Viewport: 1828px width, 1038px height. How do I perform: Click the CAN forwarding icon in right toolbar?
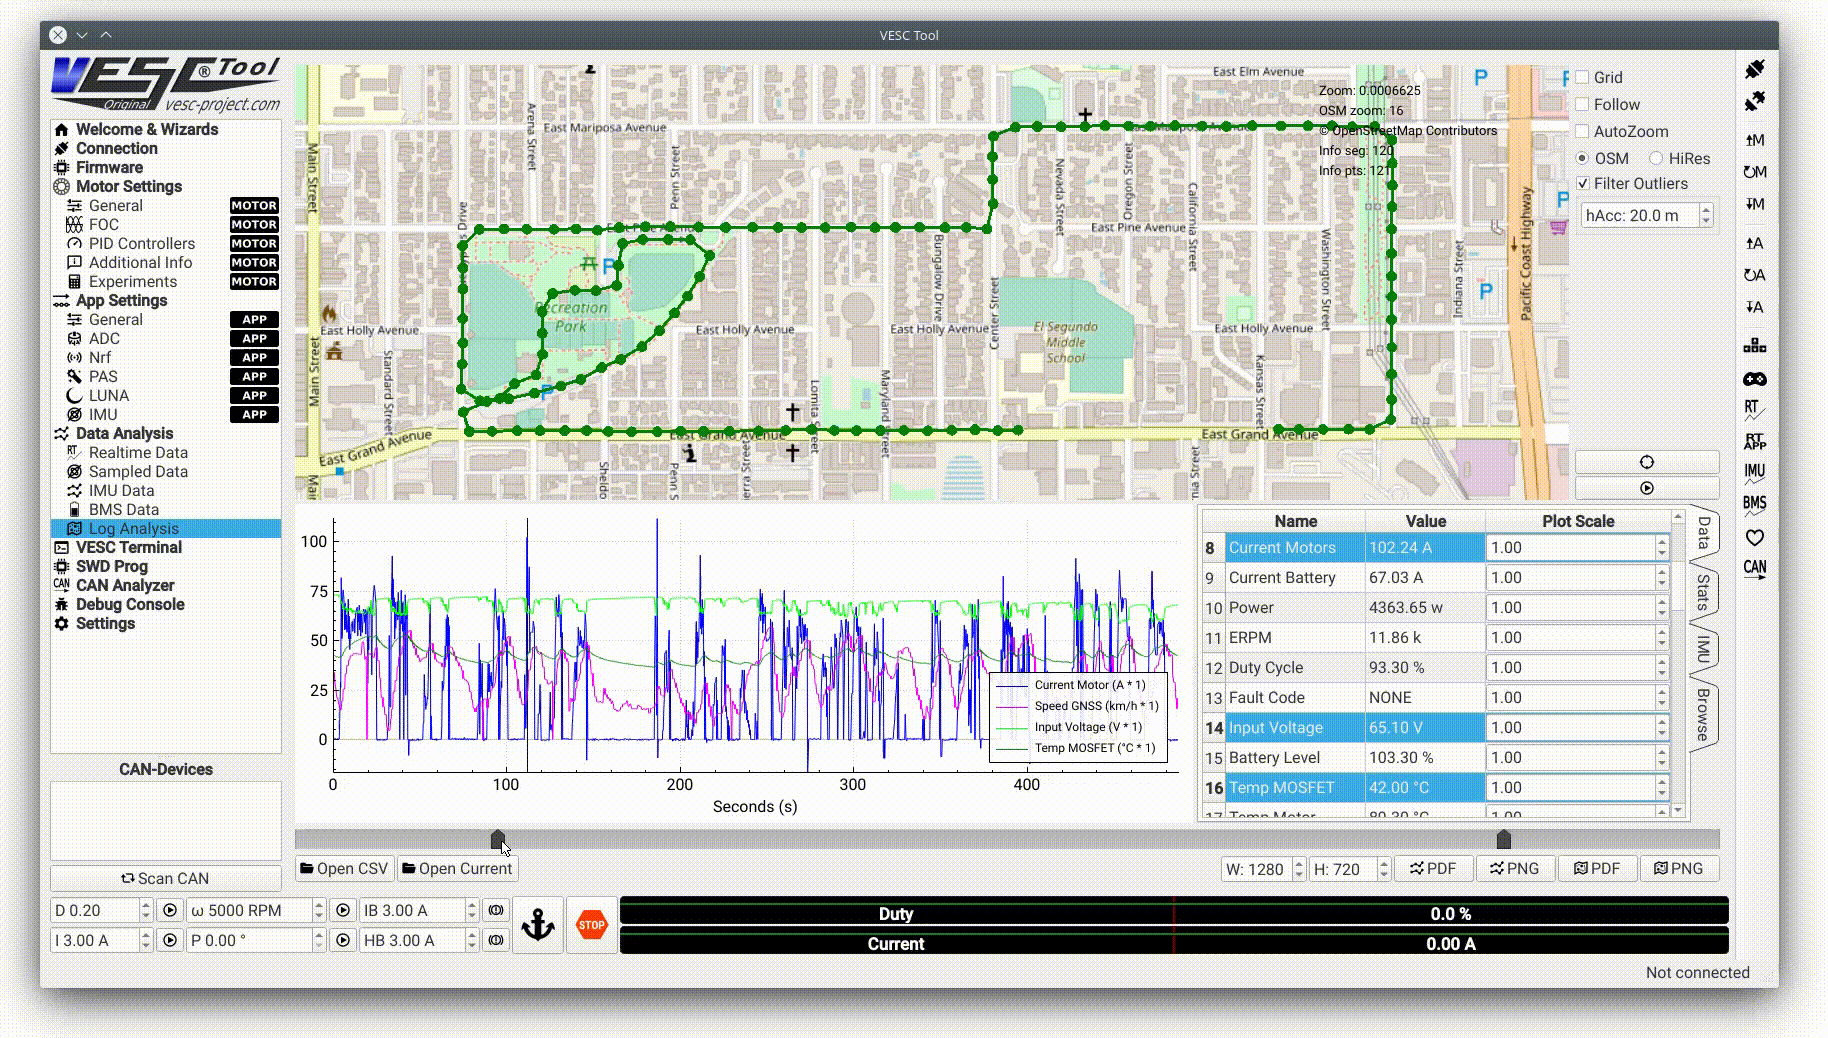1754,568
